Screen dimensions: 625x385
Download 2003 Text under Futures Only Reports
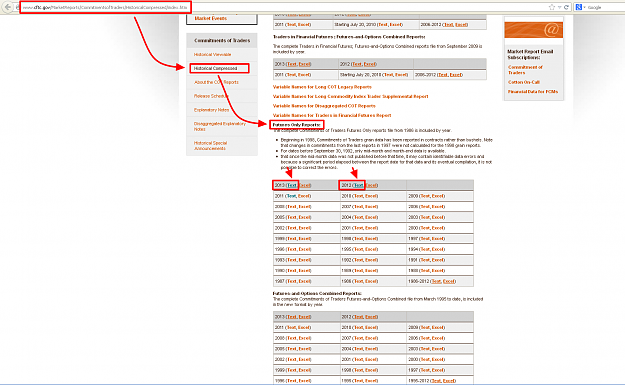(x=425, y=218)
